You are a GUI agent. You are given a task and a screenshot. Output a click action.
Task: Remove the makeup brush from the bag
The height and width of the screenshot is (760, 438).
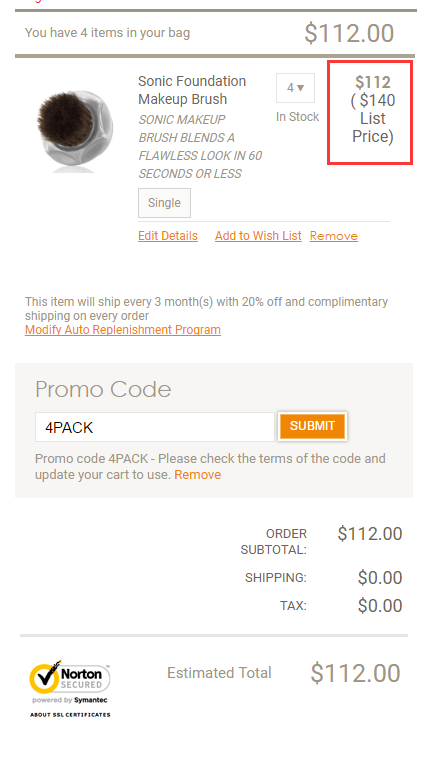[x=334, y=236]
